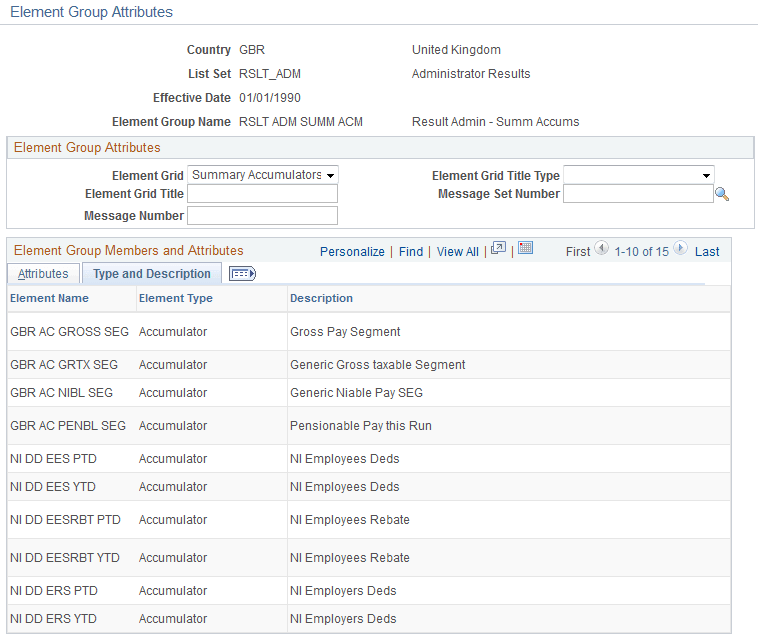
Task: Select the GBR AC GRTX SEG cell
Action: coord(64,364)
